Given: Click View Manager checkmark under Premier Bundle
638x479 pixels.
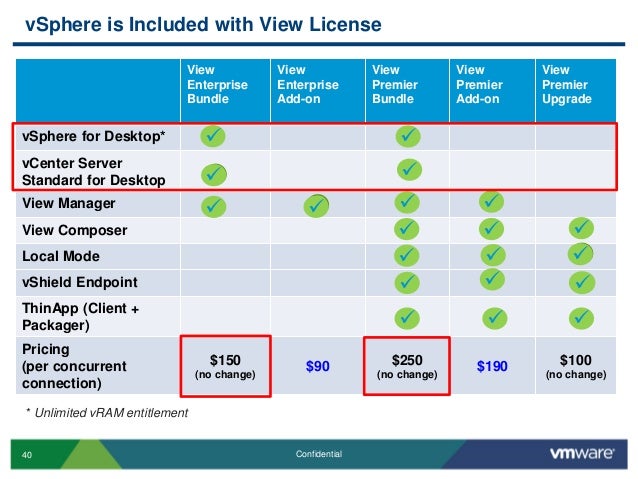Looking at the screenshot, I should [407, 202].
